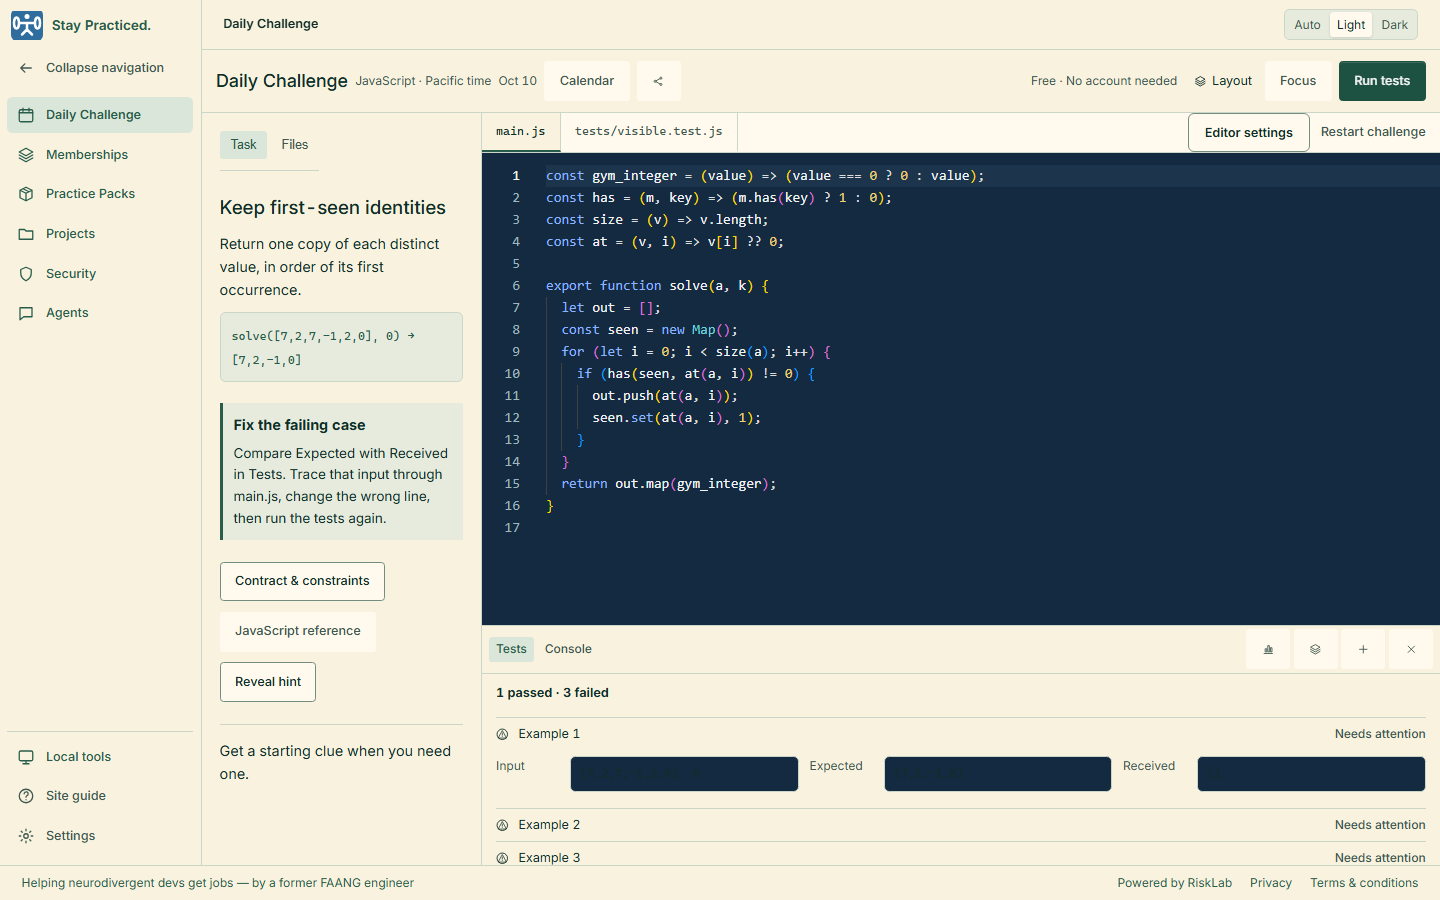
Task: Click Restart challenge
Action: 1373,132
